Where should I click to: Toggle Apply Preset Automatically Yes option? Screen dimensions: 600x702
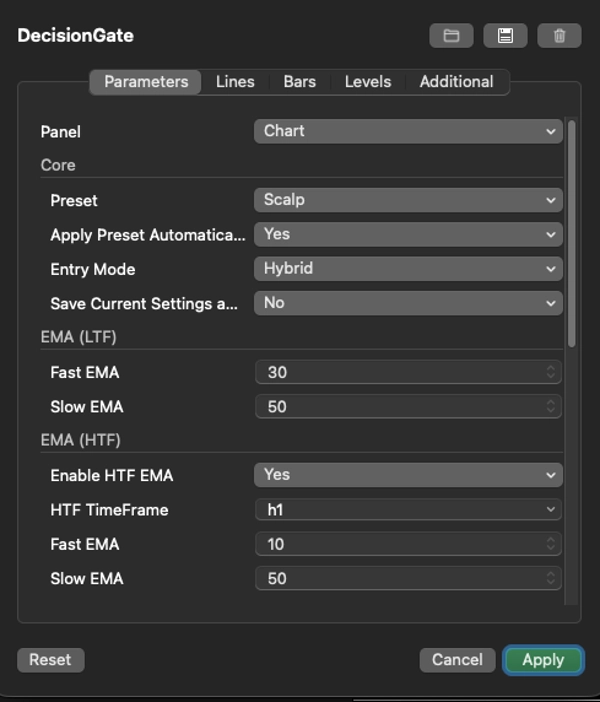[x=408, y=234]
